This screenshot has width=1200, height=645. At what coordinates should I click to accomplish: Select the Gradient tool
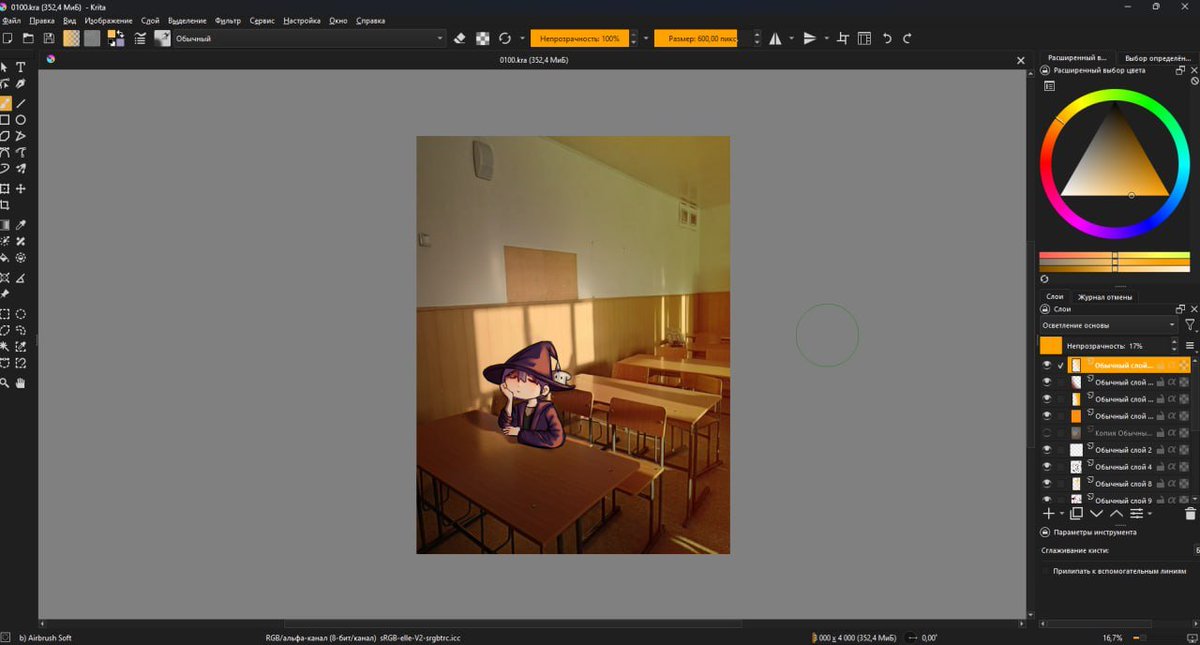point(5,225)
